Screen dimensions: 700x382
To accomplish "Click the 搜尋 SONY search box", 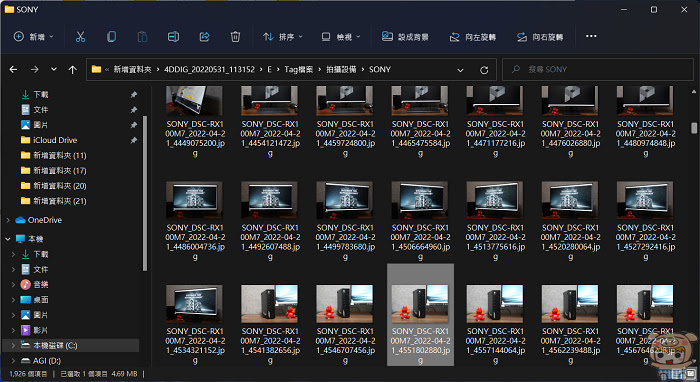I will pos(598,70).
